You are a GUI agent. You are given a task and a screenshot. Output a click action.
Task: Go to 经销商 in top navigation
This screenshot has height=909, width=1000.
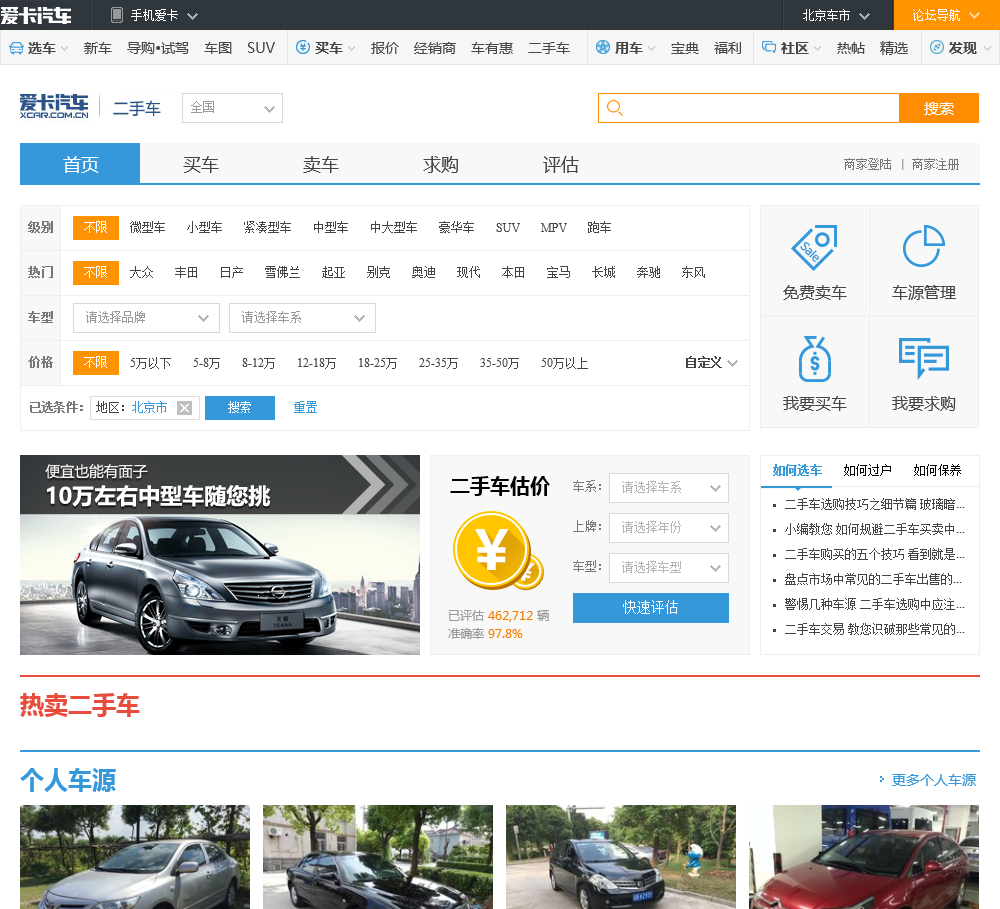[x=434, y=48]
